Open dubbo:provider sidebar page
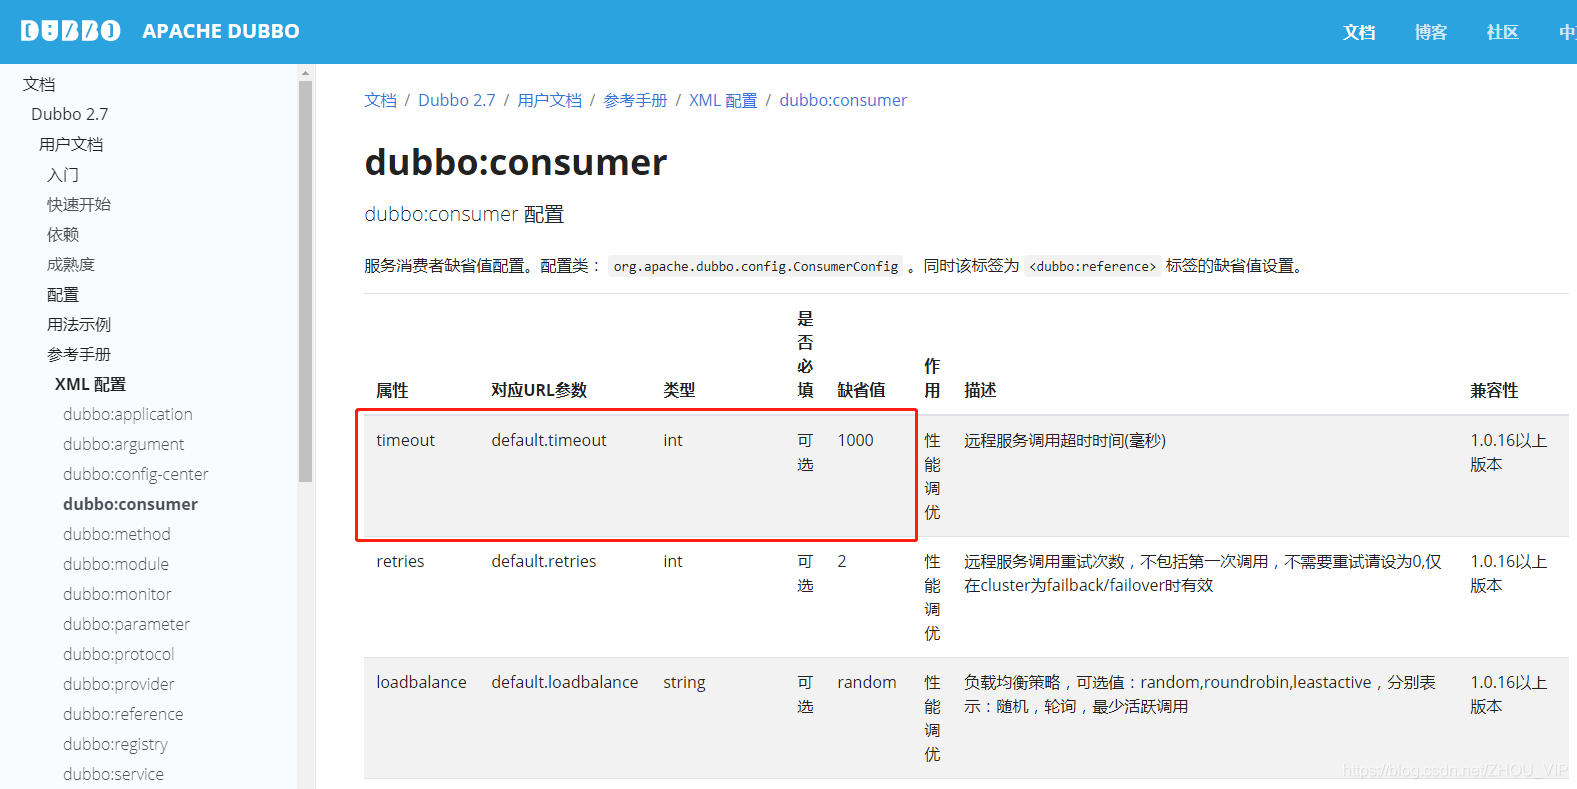This screenshot has height=789, width=1577. pyautogui.click(x=119, y=684)
